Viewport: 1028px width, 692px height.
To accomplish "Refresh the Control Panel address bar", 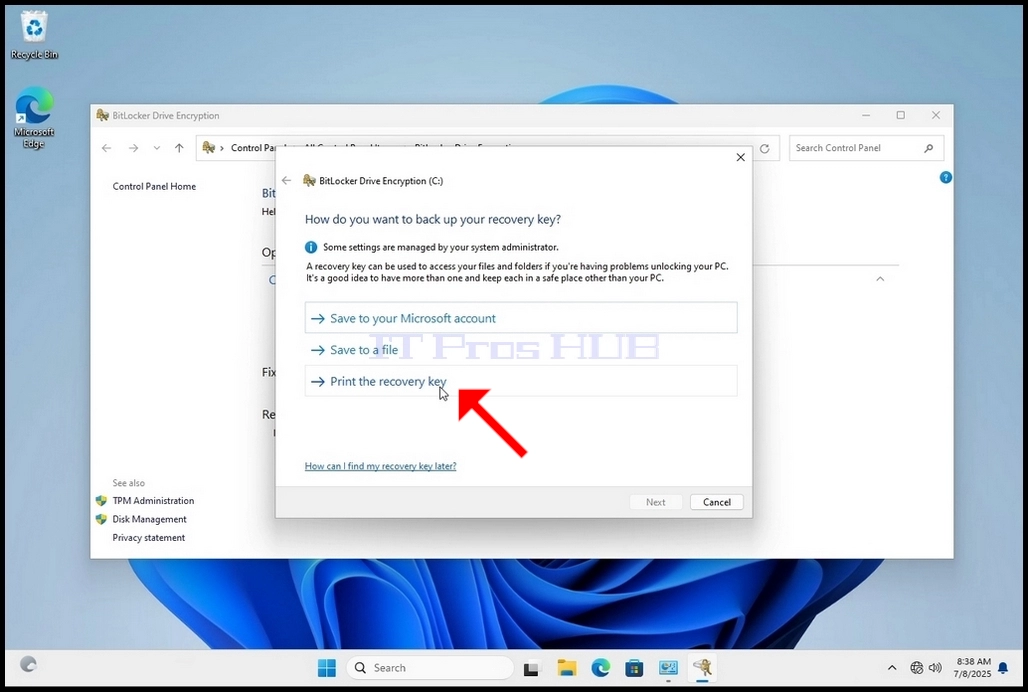I will point(764,149).
